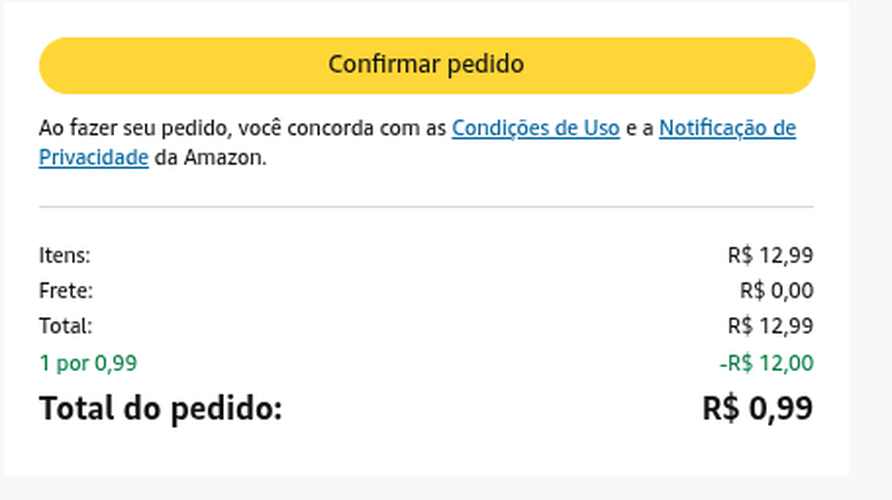Screen dimensions: 892x500
Task: Click the yellow Confirmar pedido button
Action: click(427, 65)
